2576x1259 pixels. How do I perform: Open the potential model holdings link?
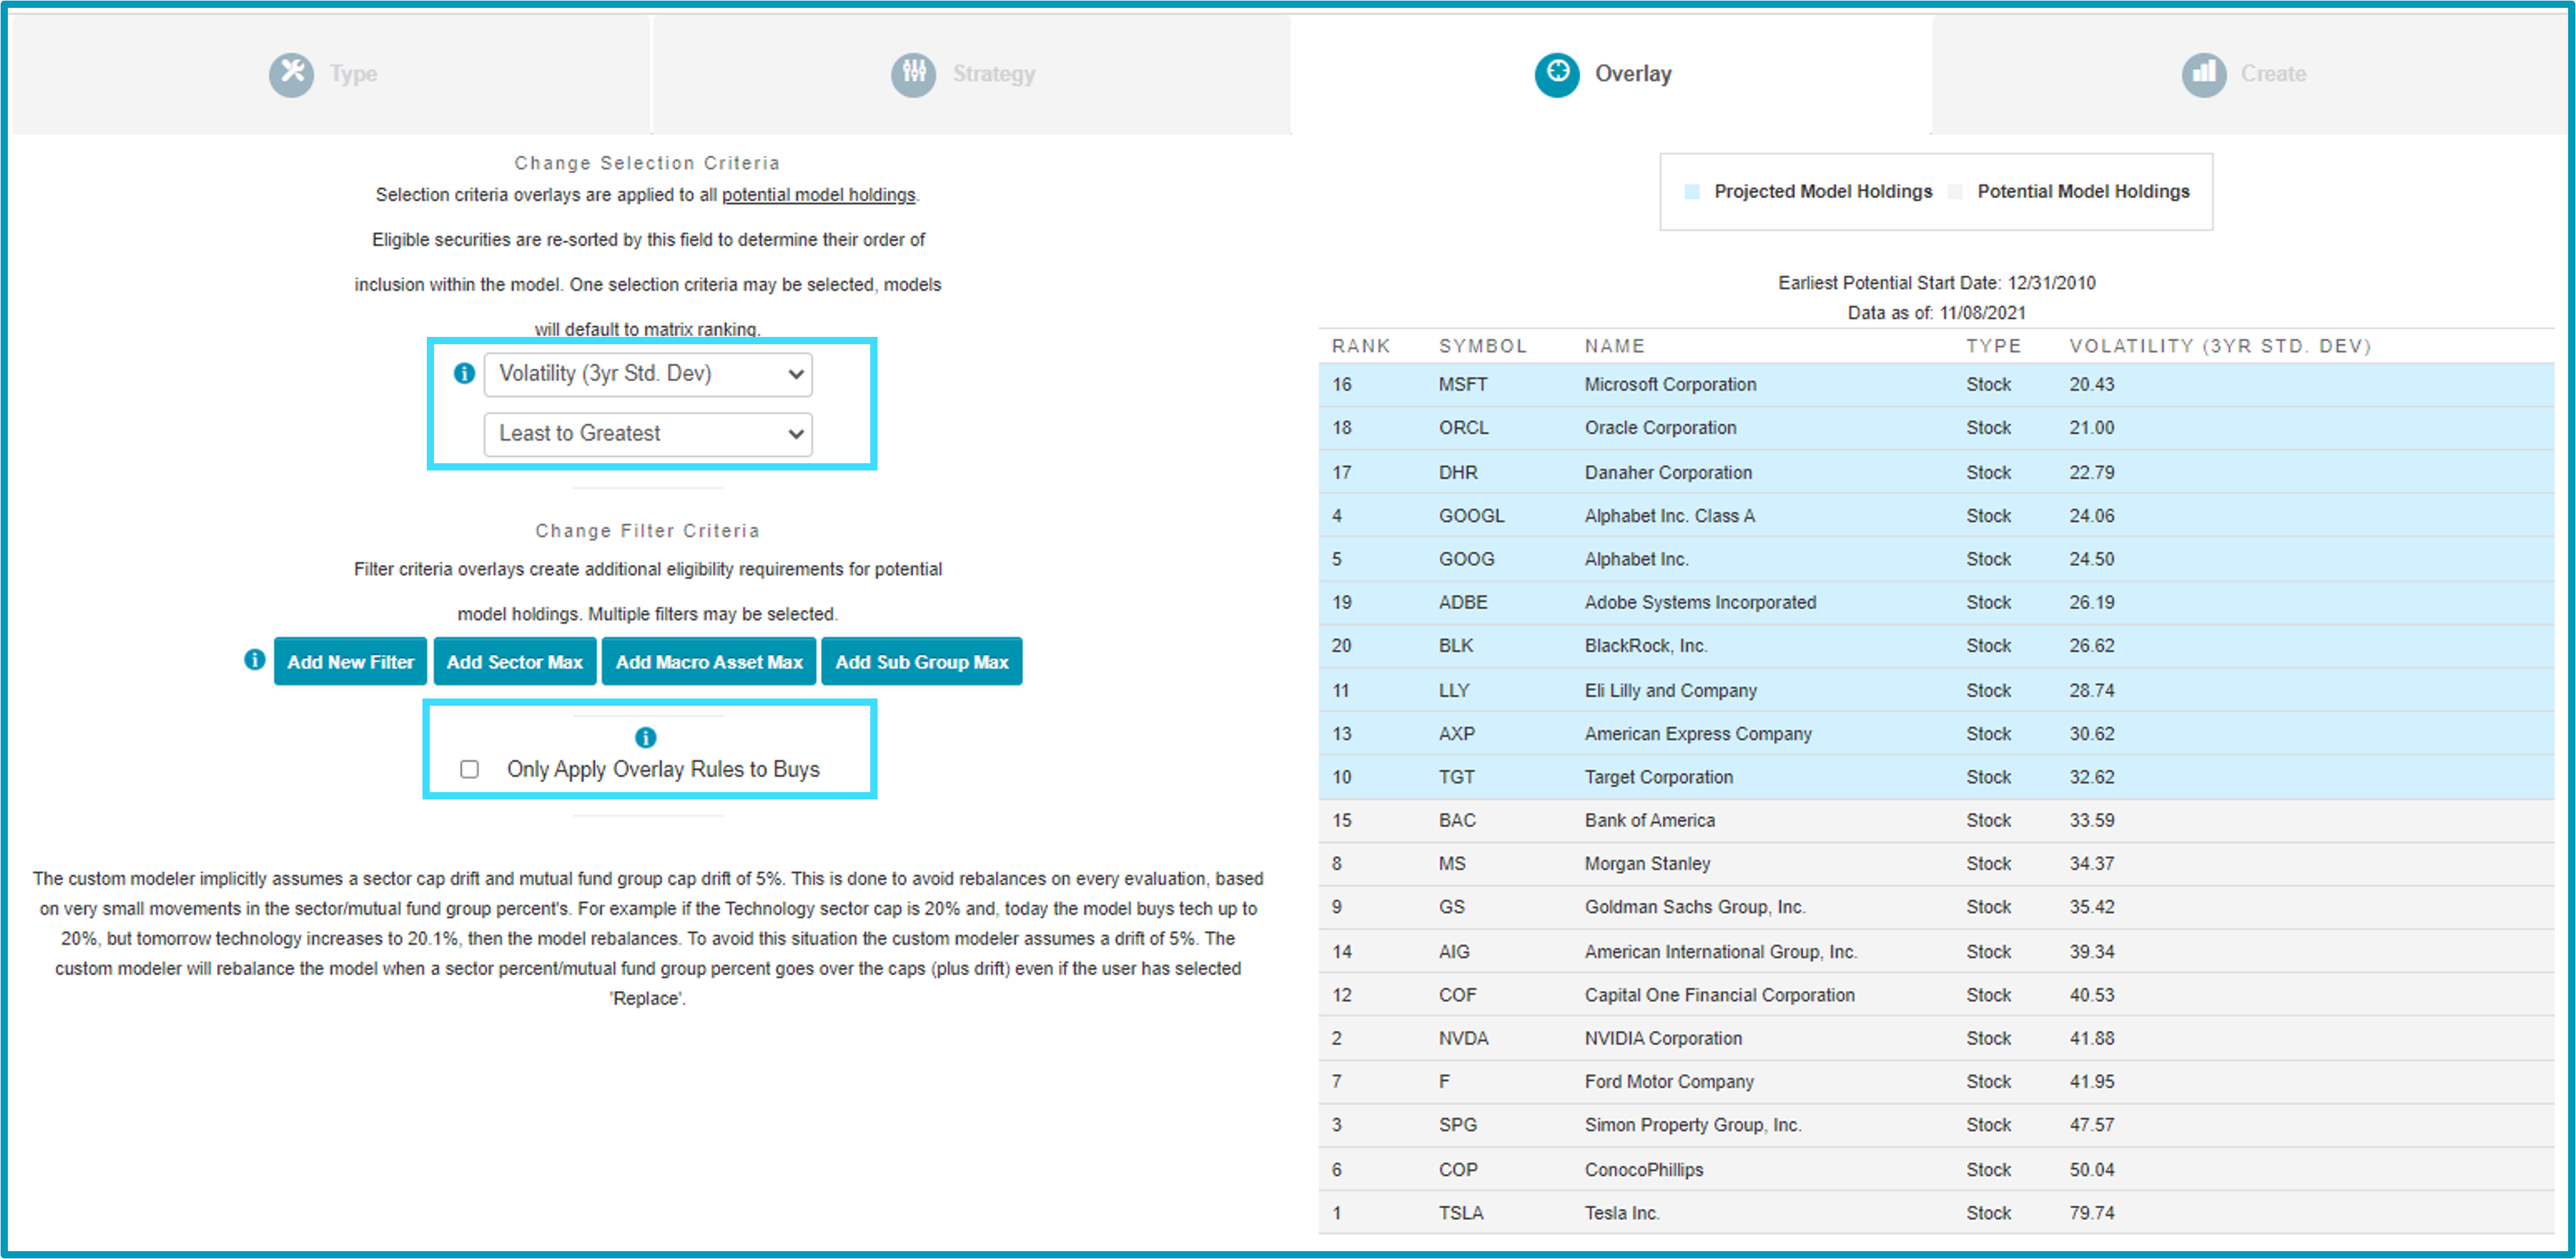(818, 195)
